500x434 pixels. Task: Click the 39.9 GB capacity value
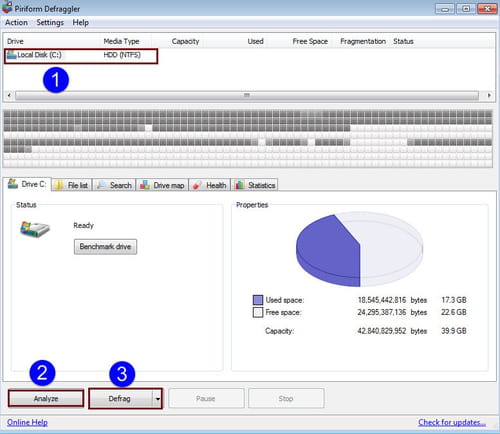pos(454,331)
